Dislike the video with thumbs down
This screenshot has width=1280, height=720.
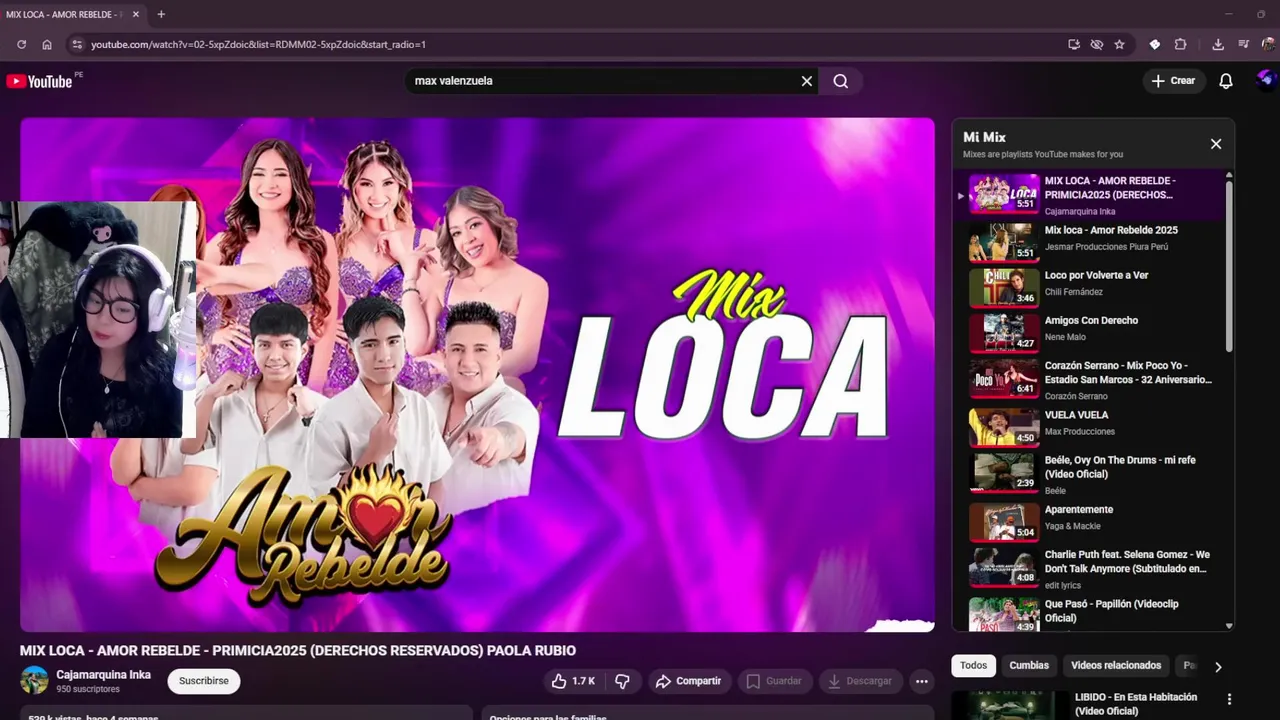(622, 681)
